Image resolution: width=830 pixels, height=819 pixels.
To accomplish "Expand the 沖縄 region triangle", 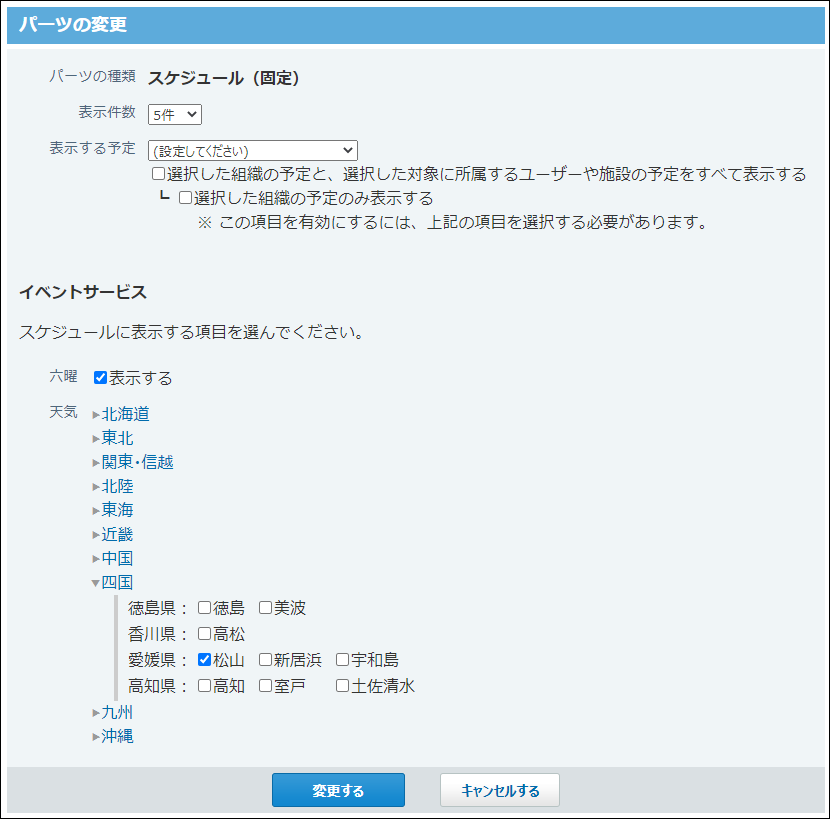I will (96, 736).
